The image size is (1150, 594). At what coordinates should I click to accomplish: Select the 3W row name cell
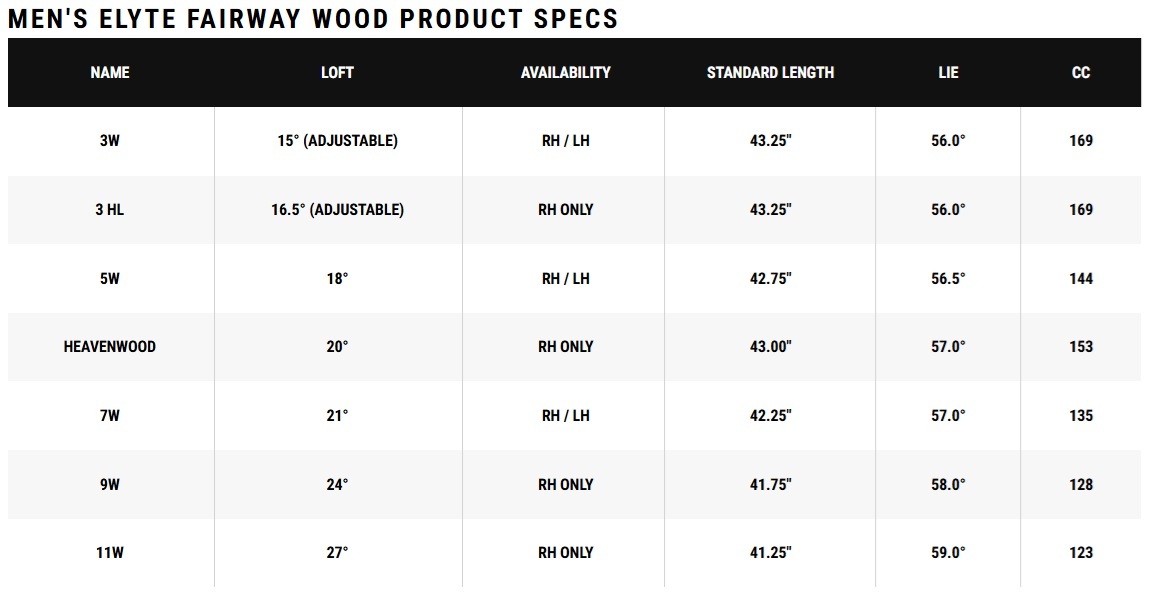[110, 141]
